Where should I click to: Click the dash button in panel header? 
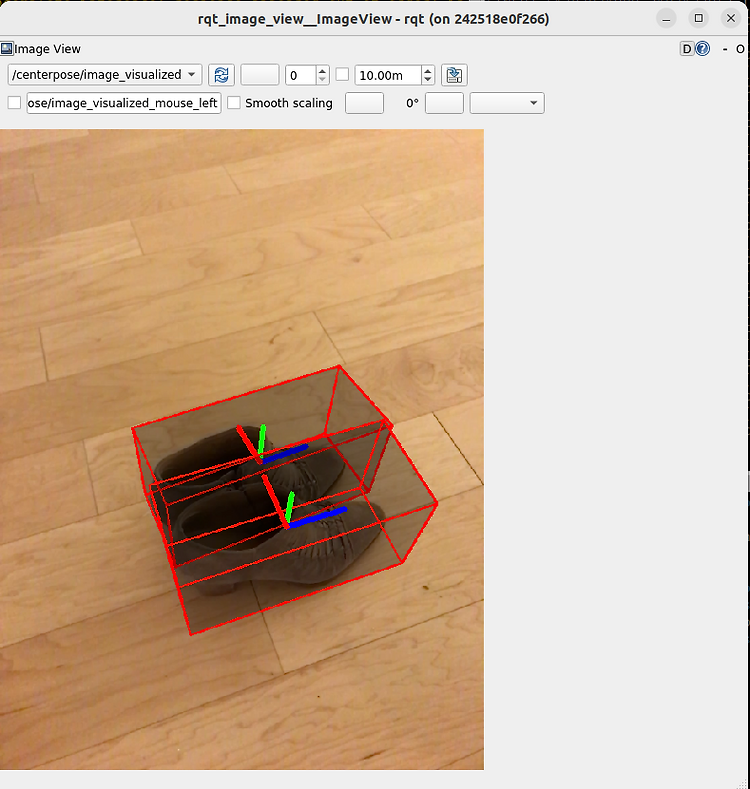click(725, 49)
